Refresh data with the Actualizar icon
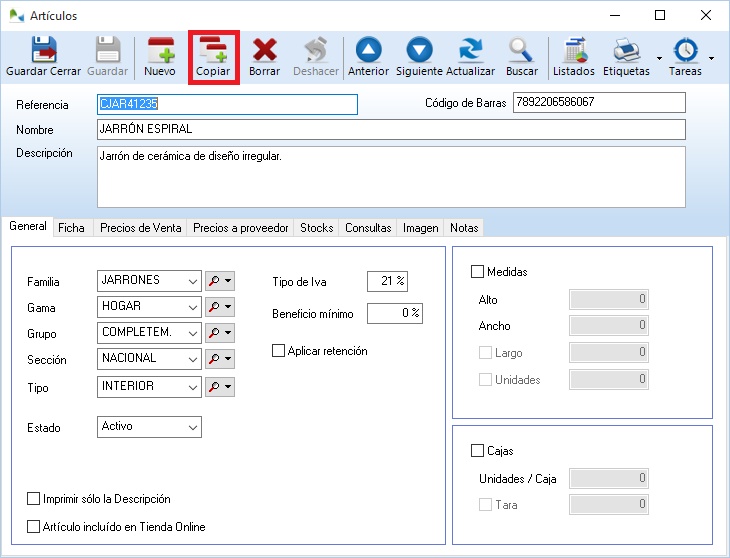The image size is (730, 558). 470,57
